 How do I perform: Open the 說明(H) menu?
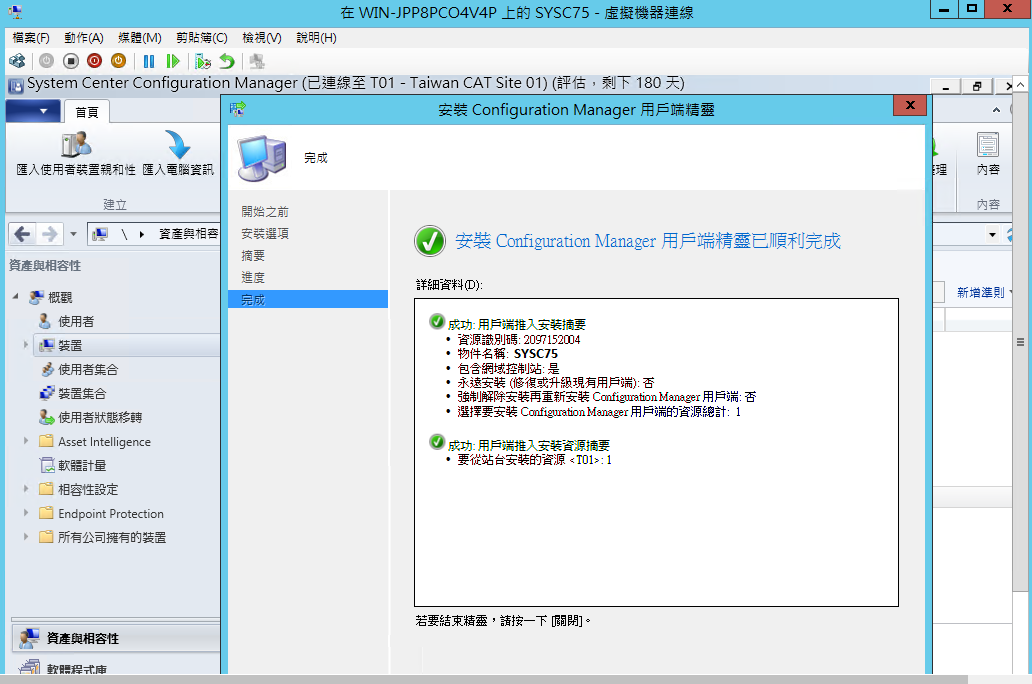[x=316, y=38]
